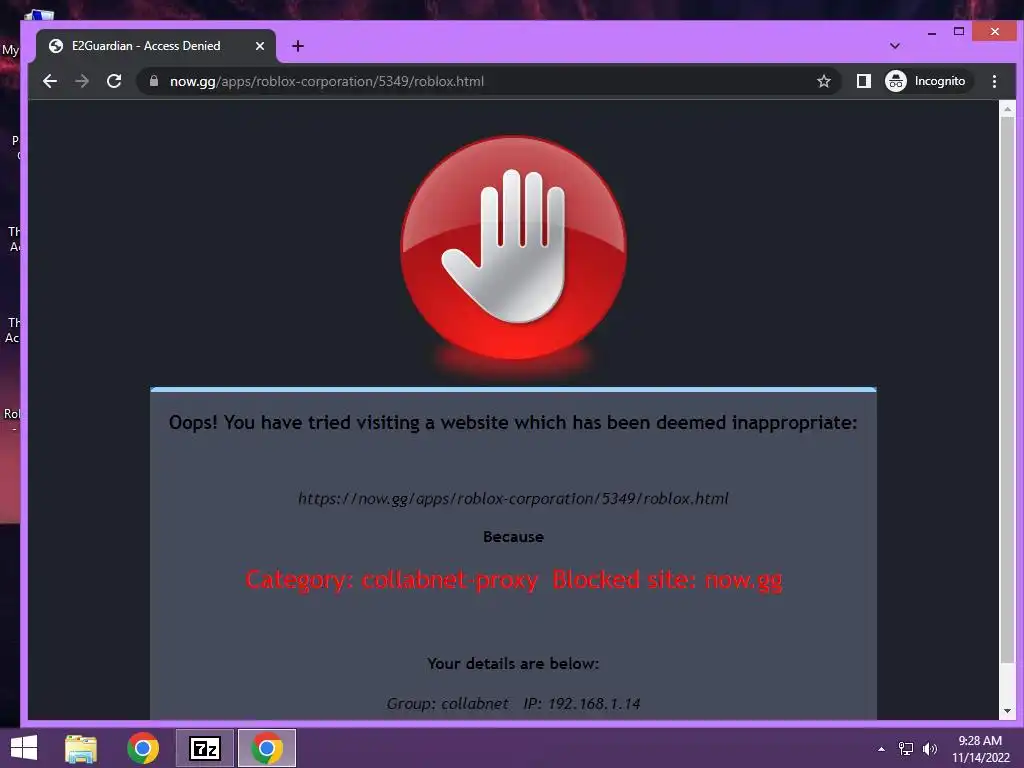The height and width of the screenshot is (768, 1024).
Task: Click the scrollbar up arrow
Action: click(x=1007, y=109)
